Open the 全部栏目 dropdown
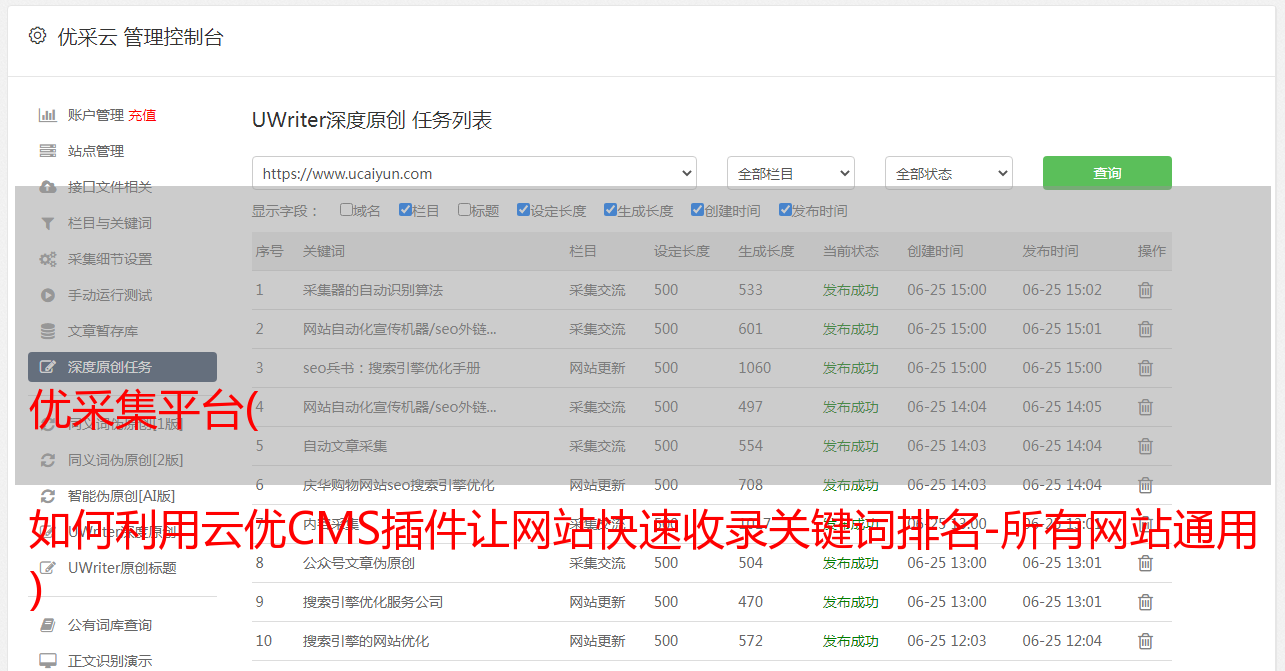The image size is (1285, 671). pyautogui.click(x=791, y=173)
